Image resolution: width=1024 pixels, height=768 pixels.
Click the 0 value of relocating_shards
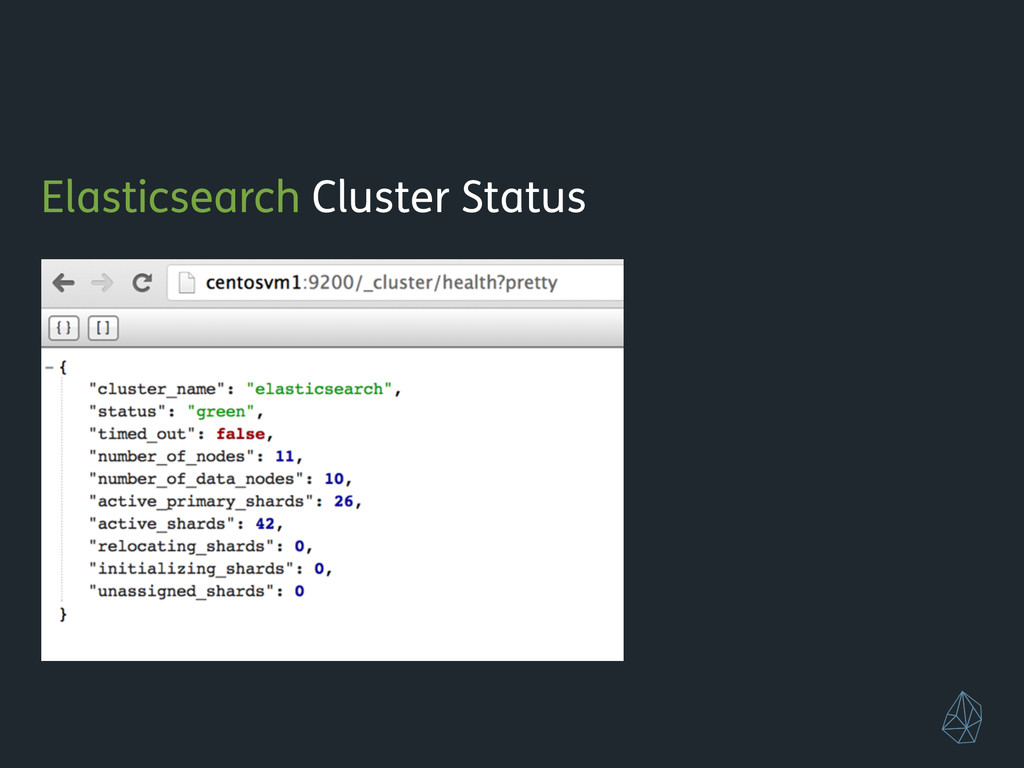[300, 547]
